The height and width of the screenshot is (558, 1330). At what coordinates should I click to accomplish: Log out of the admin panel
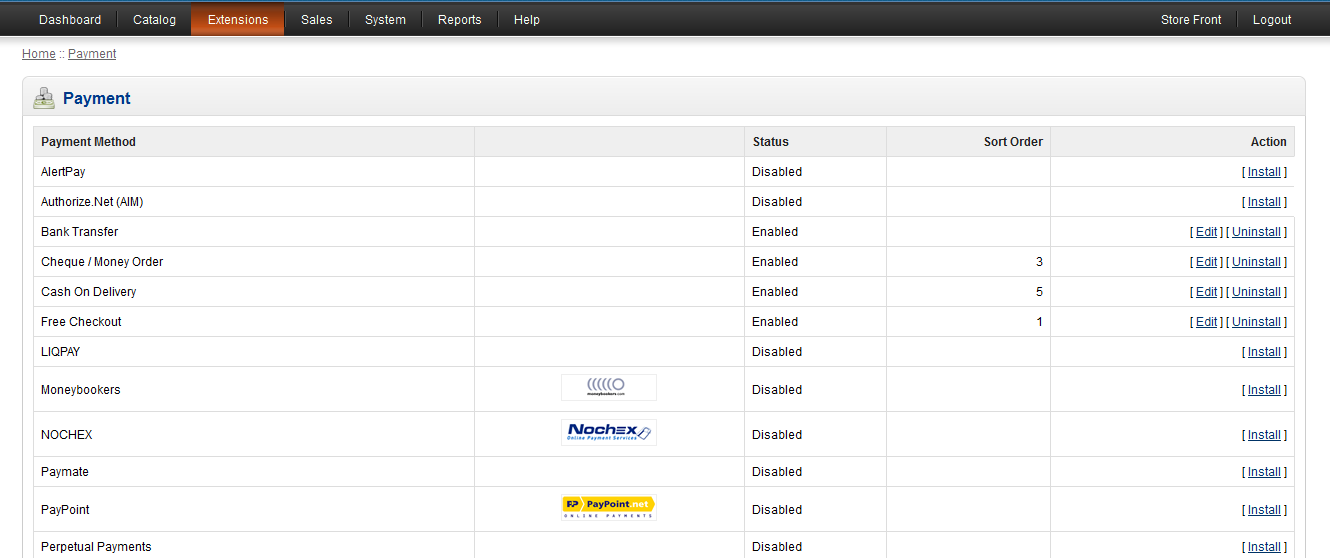pyautogui.click(x=1272, y=20)
